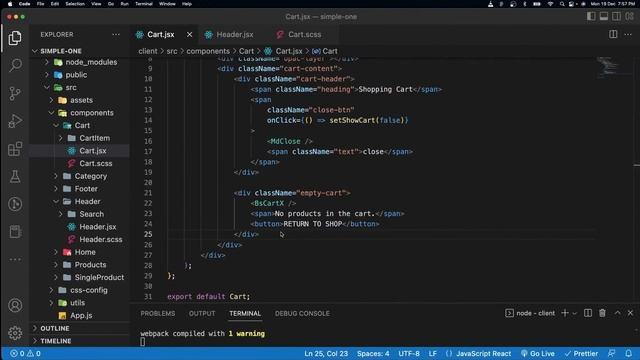640x360 pixels.
Task: Expand the OUTLINE section
Action: [x=55, y=329]
